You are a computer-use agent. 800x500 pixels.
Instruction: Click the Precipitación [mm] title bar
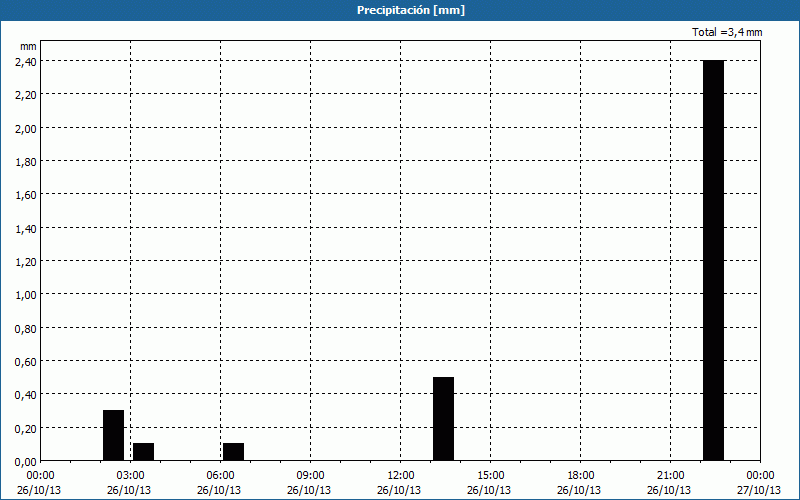(x=400, y=10)
